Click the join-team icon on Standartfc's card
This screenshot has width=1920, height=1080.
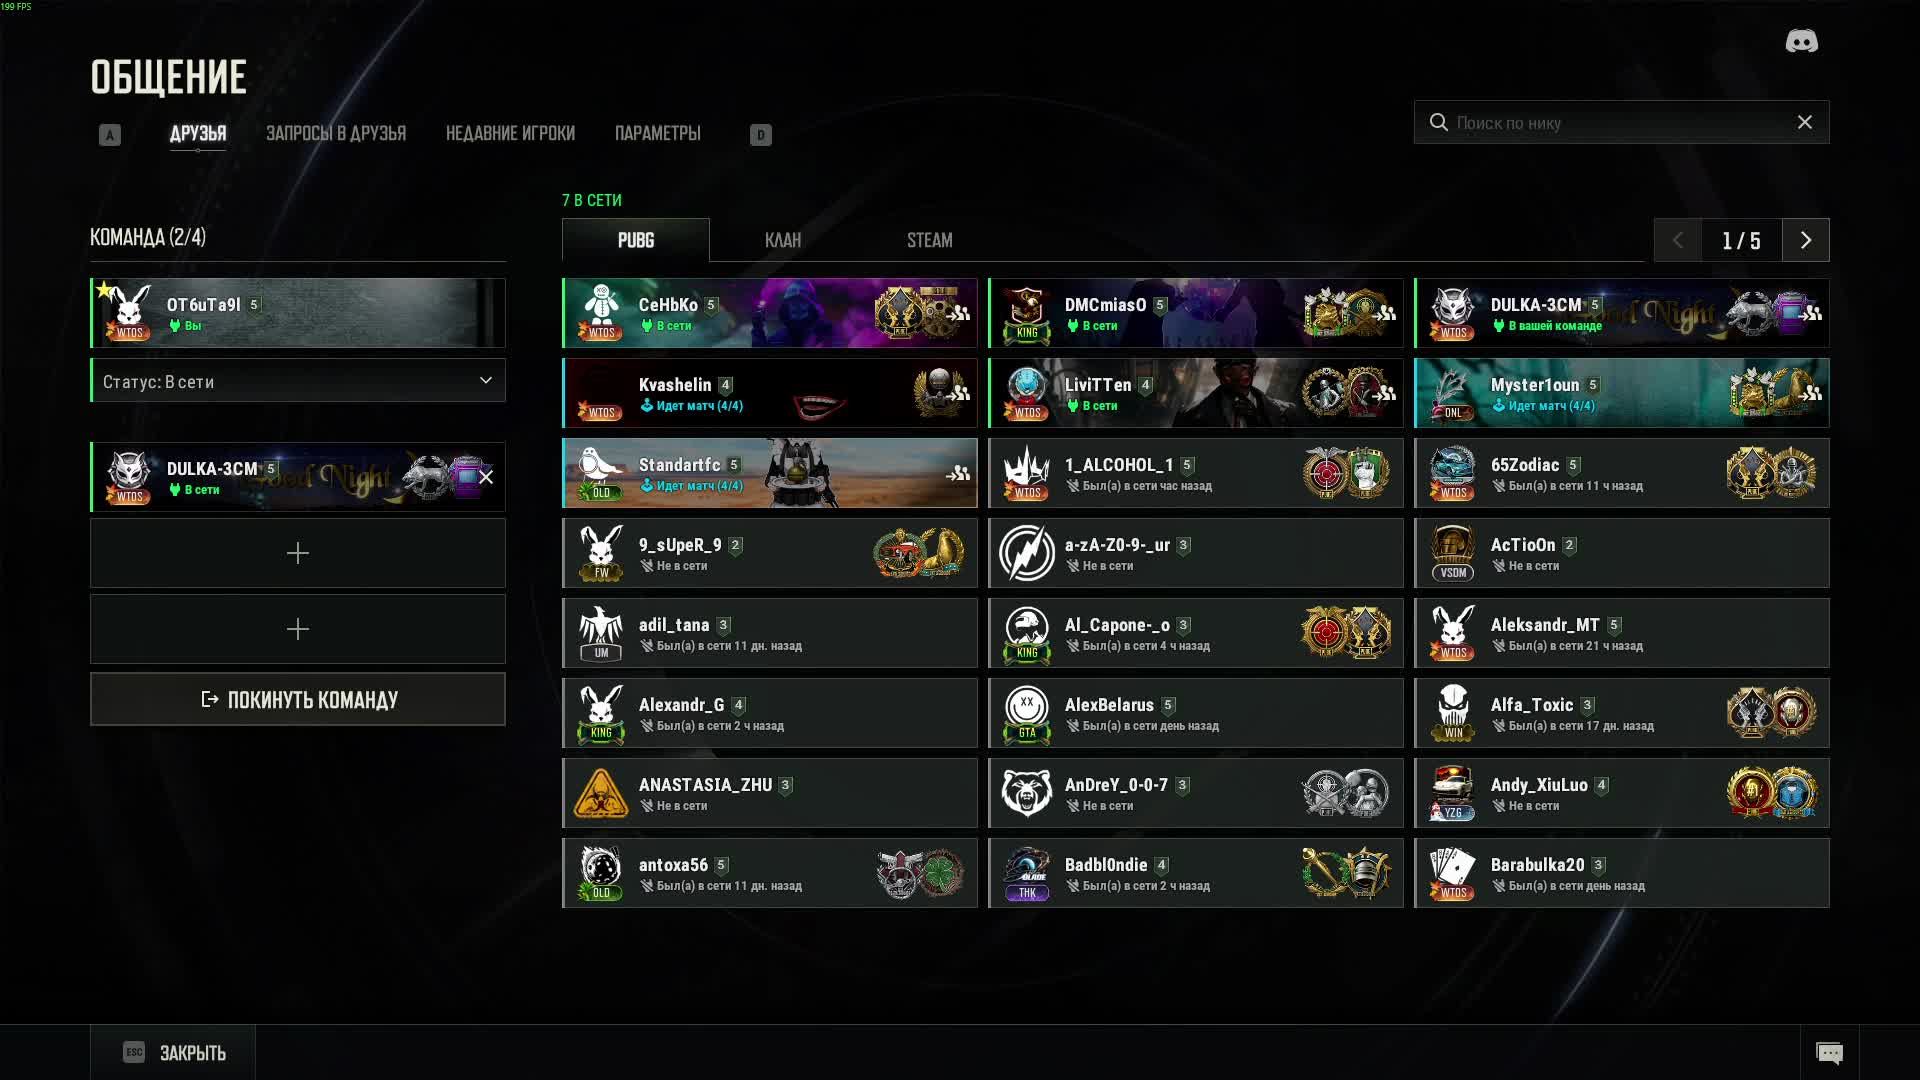point(958,473)
